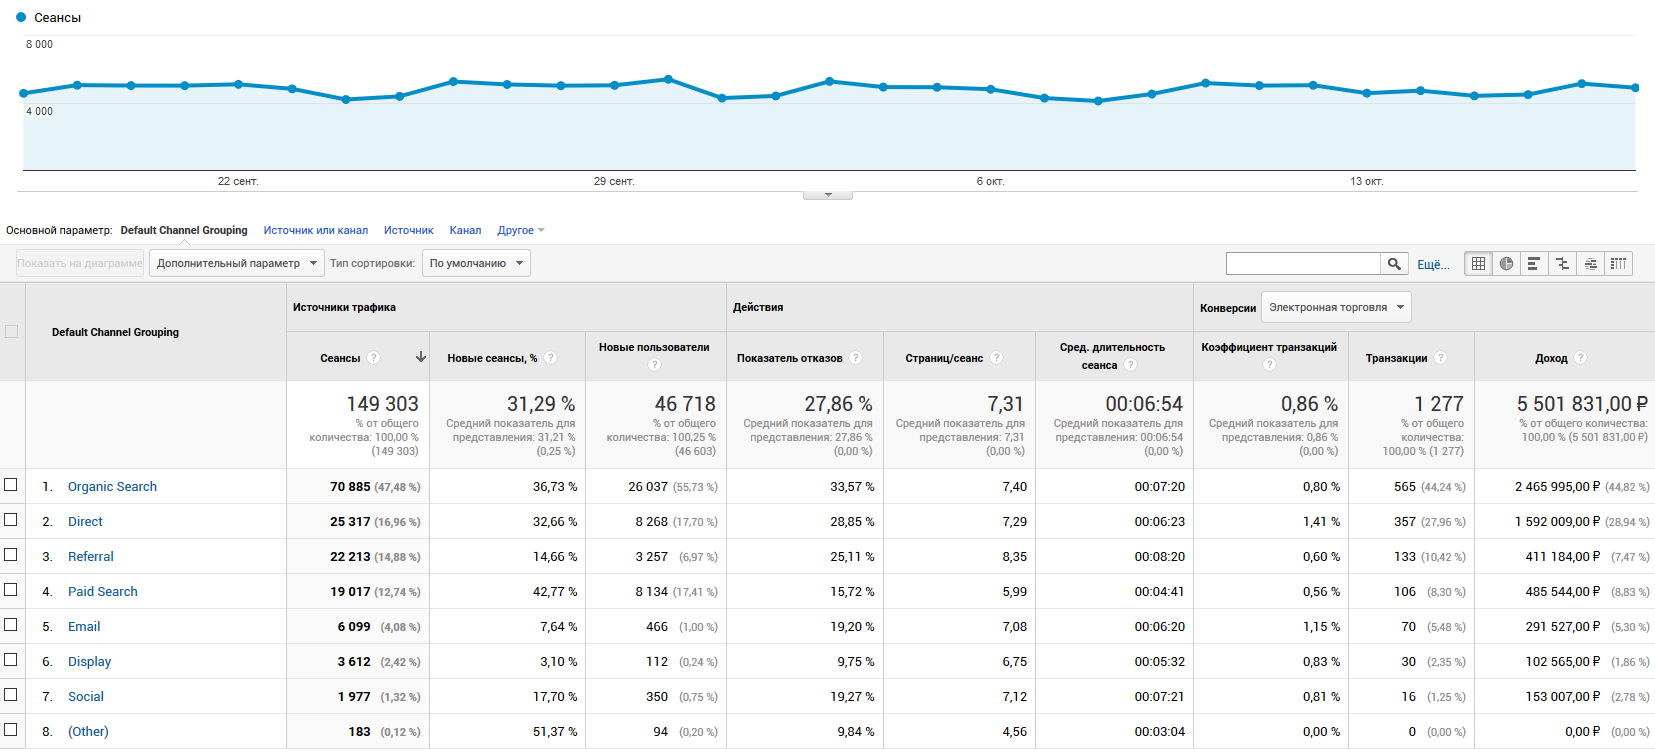Open the Referral channel link
1655x753 pixels.
[90, 557]
